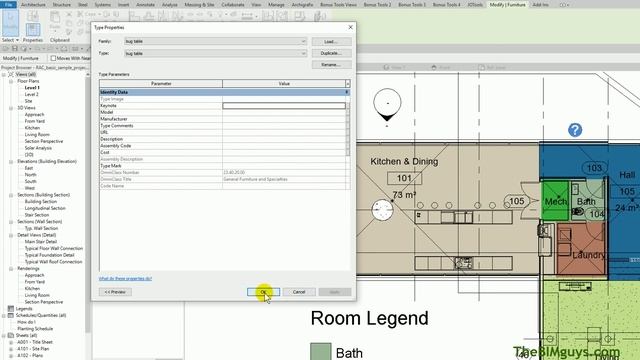640x360 pixels.
Task: Select Level 1 in the project browser
Action: coord(32,88)
